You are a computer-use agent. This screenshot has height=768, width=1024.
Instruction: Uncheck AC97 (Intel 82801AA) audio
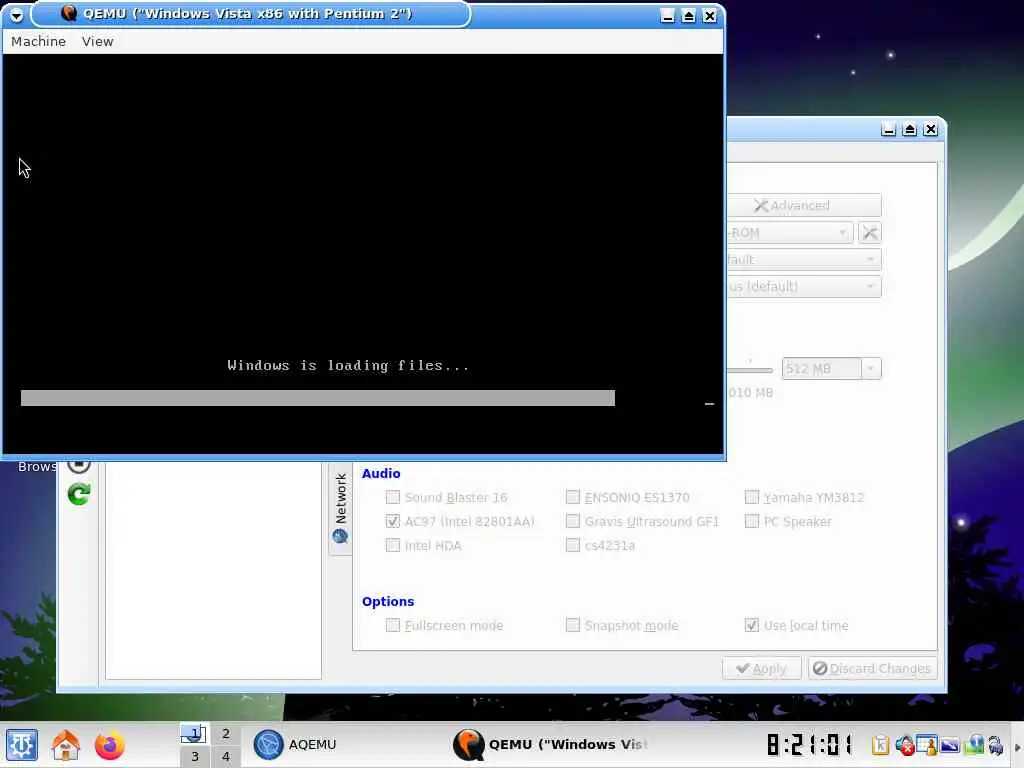(392, 521)
